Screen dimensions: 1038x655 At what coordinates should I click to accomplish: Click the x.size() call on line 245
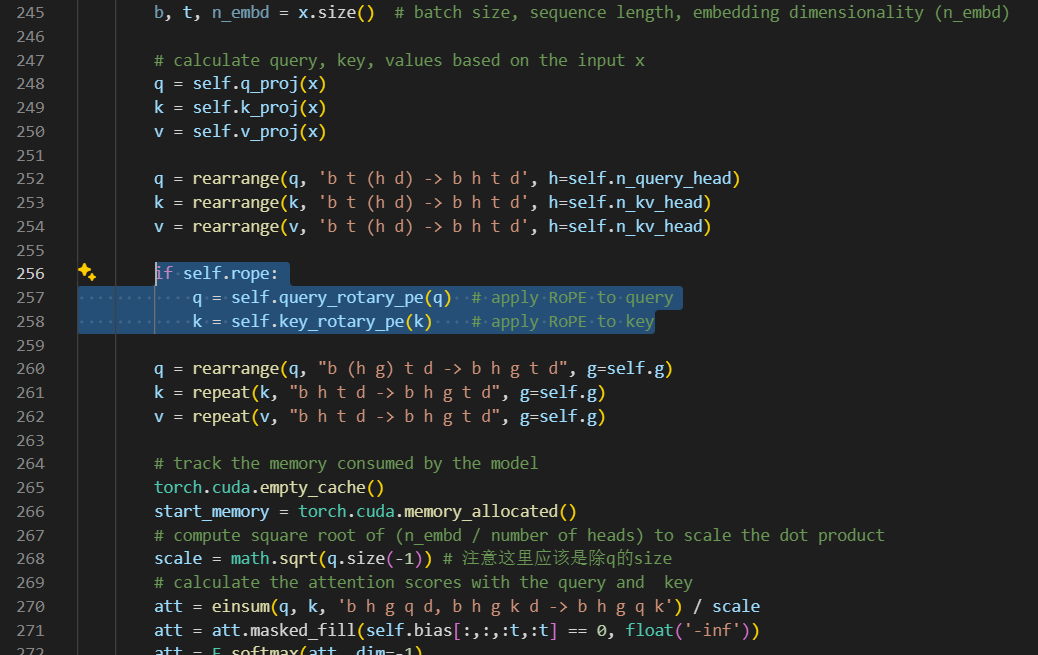pyautogui.click(x=336, y=13)
